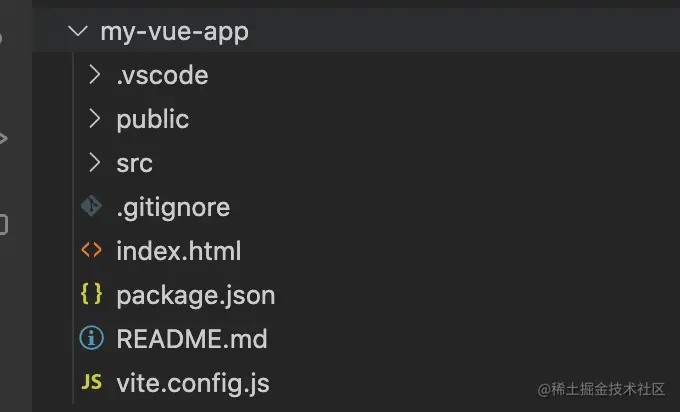Screen dimensions: 680x412
Task: Select the .vscode folder label
Action: click(162, 75)
